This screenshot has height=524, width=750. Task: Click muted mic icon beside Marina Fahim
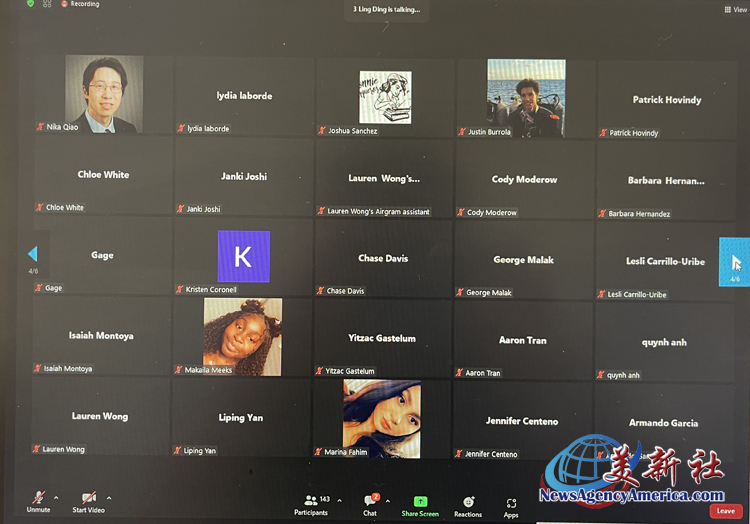coord(318,452)
